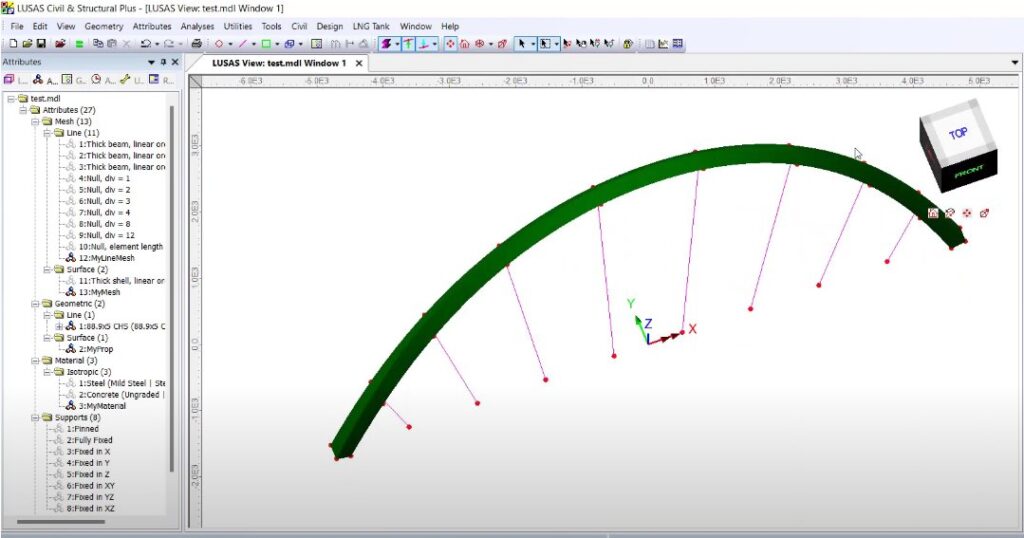The image size is (1024, 538).
Task: Select the cursor selection tool
Action: click(521, 44)
